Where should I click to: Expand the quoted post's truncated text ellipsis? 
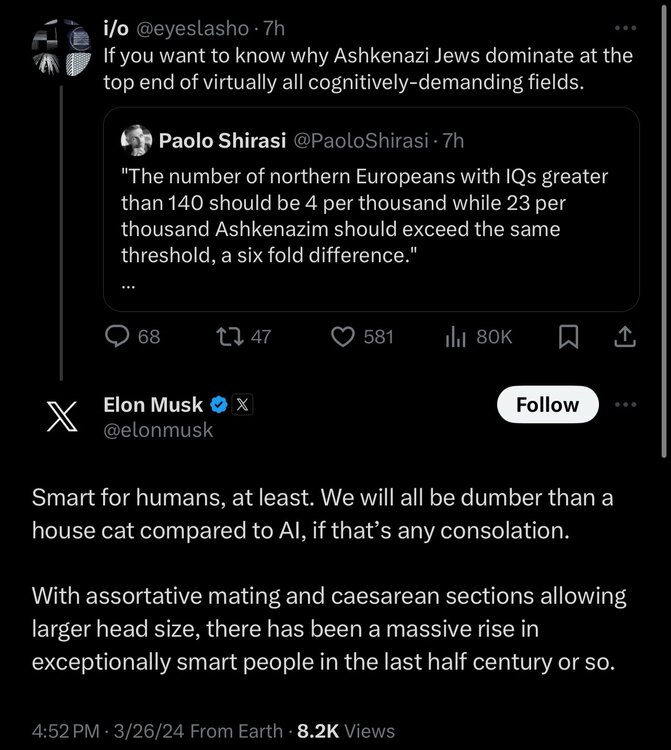(x=126, y=284)
